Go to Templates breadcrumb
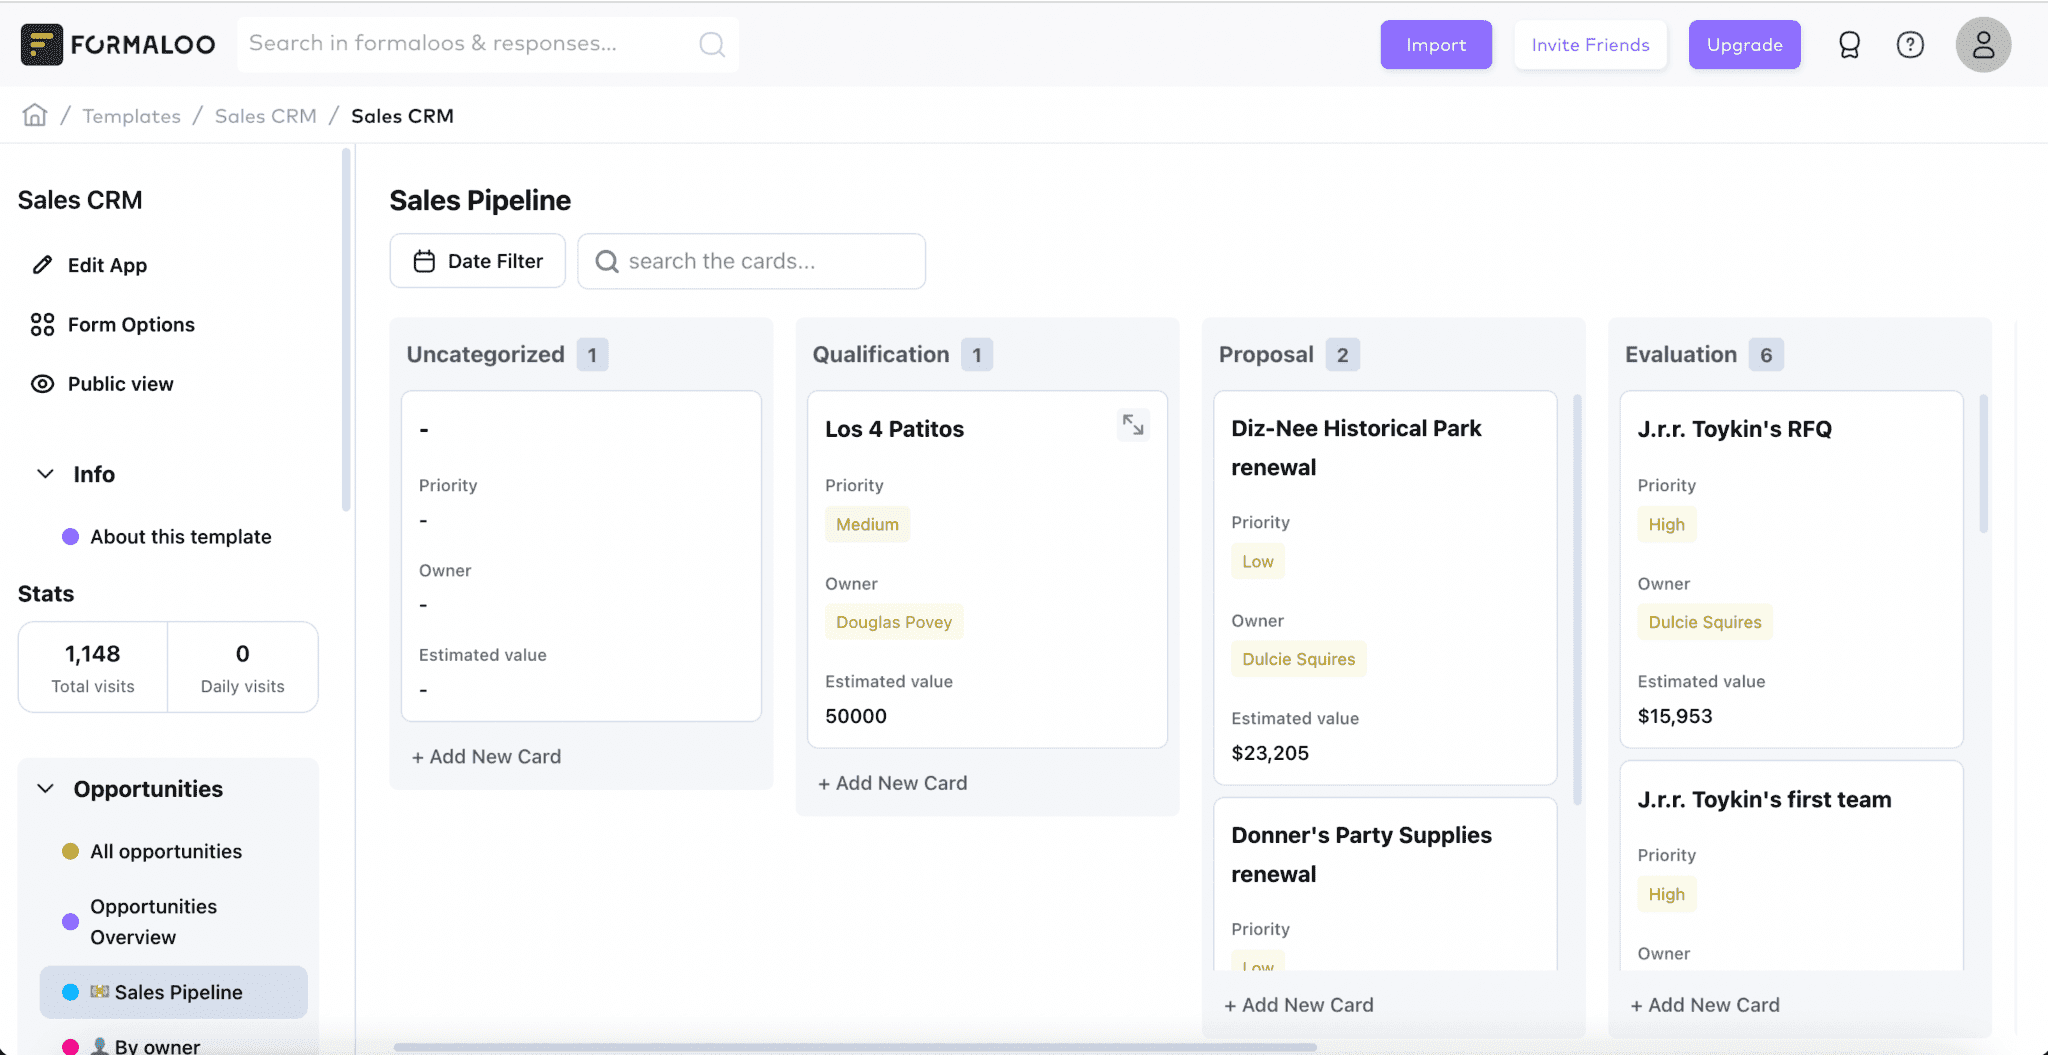The image size is (2048, 1055). [131, 116]
